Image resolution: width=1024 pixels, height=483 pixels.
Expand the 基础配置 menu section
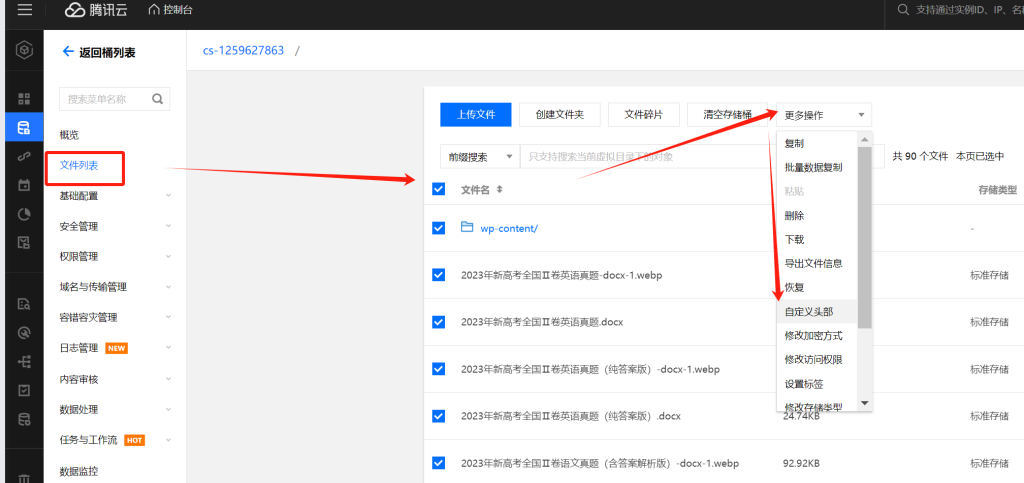168,195
